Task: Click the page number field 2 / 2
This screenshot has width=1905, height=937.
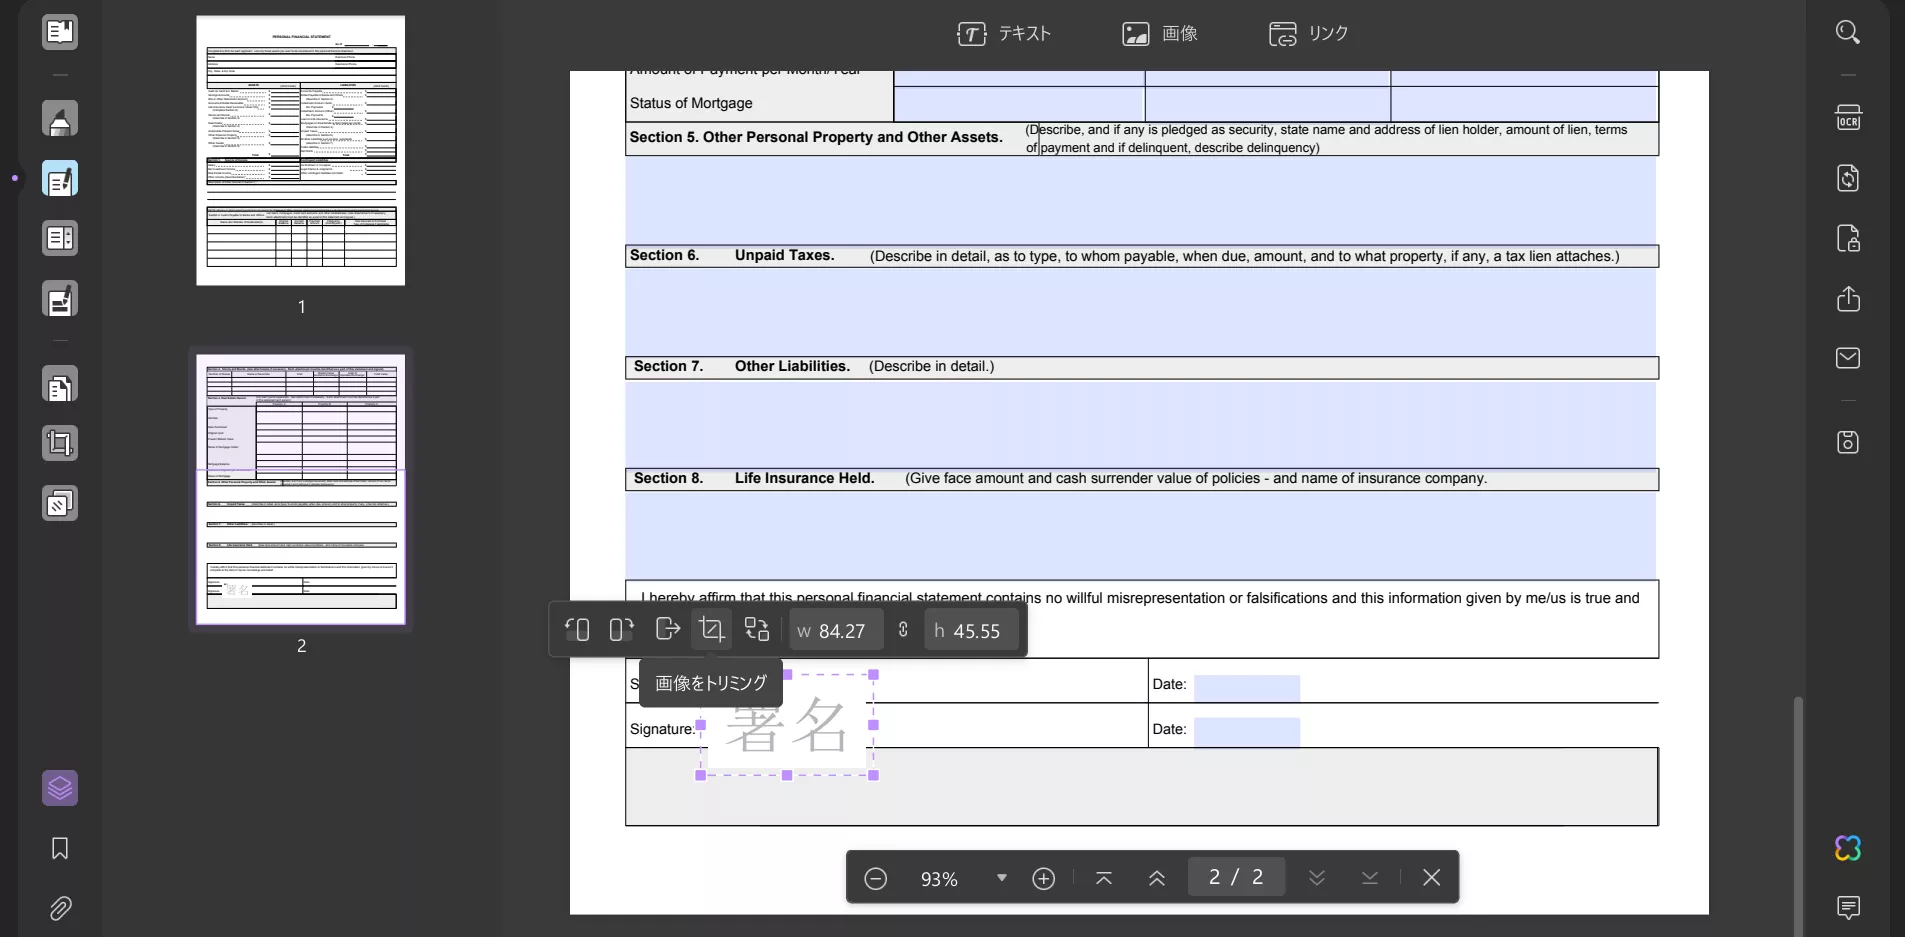Action: click(1236, 877)
